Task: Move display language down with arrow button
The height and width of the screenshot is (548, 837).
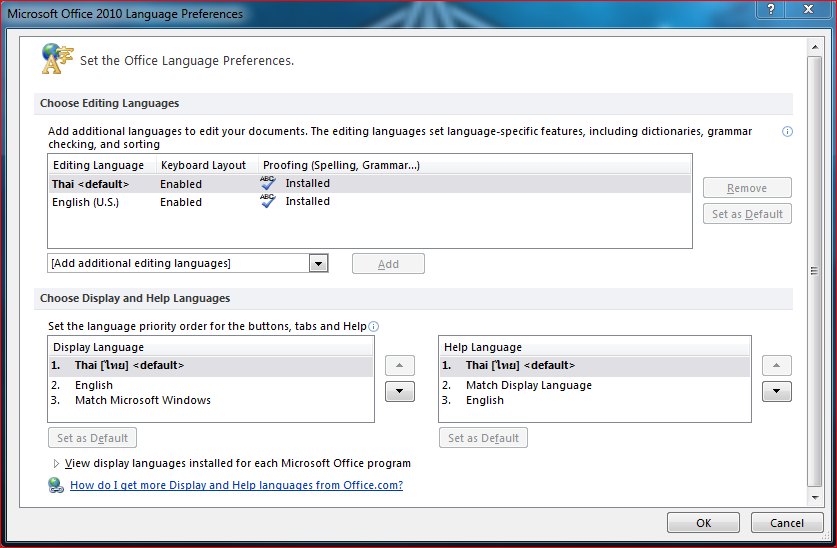Action: point(400,392)
